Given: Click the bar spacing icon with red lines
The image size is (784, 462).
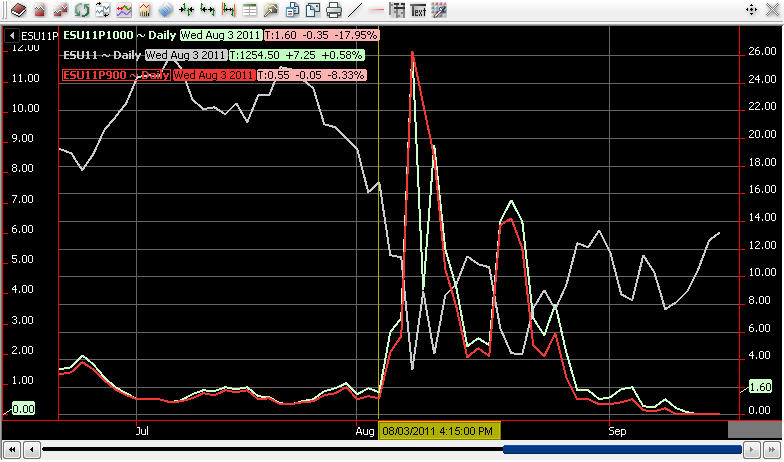Looking at the screenshot, I should click(x=228, y=10).
